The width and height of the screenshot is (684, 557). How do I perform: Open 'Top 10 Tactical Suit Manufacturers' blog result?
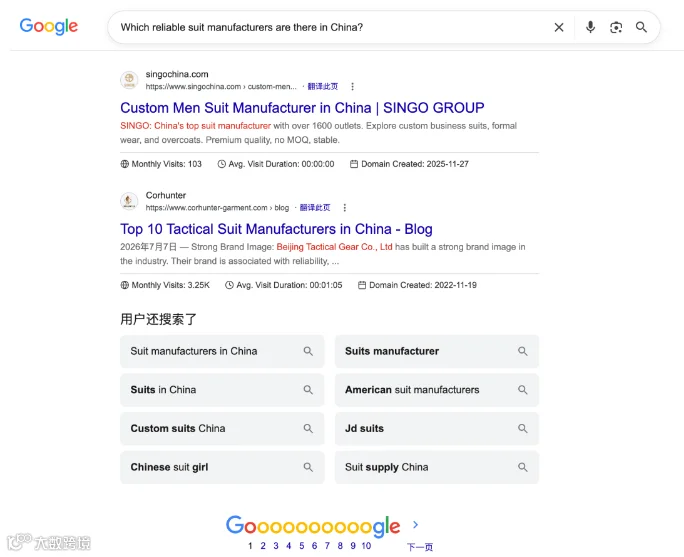coord(276,229)
